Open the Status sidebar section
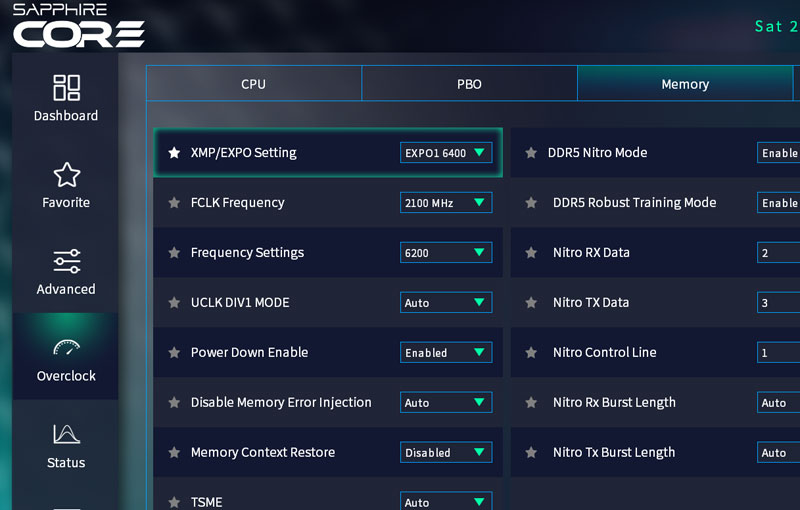The image size is (800, 510). point(66,445)
